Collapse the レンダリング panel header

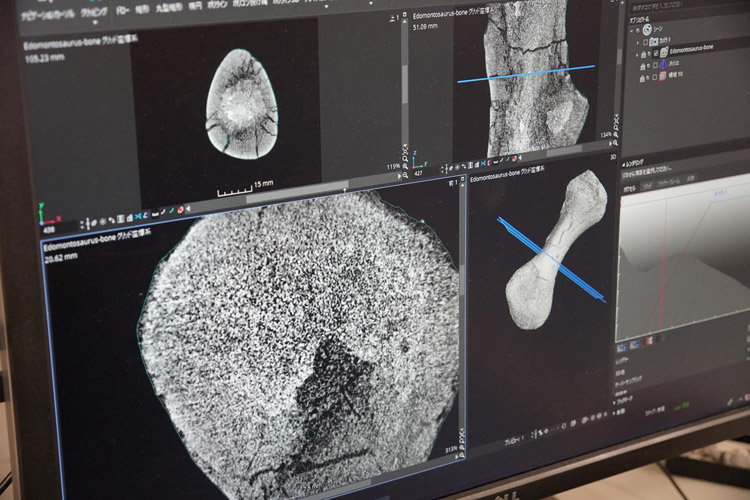coord(635,163)
